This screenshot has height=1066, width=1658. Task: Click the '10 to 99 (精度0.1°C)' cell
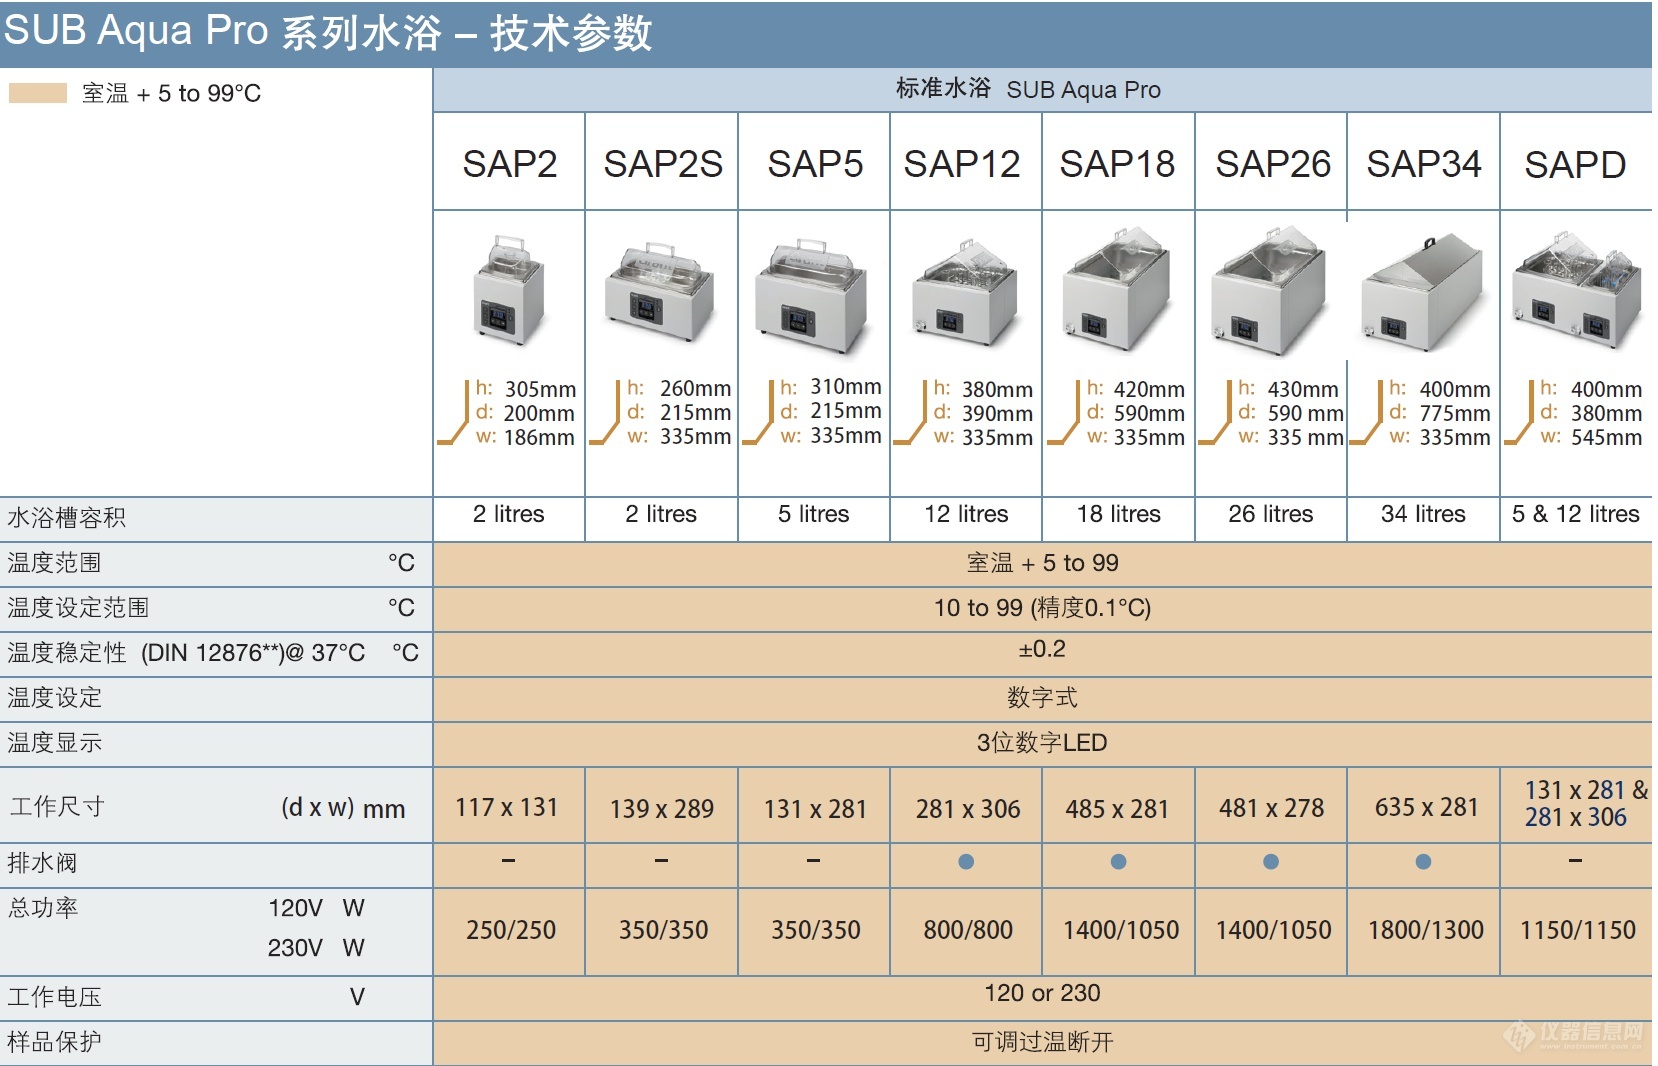(x=1042, y=608)
